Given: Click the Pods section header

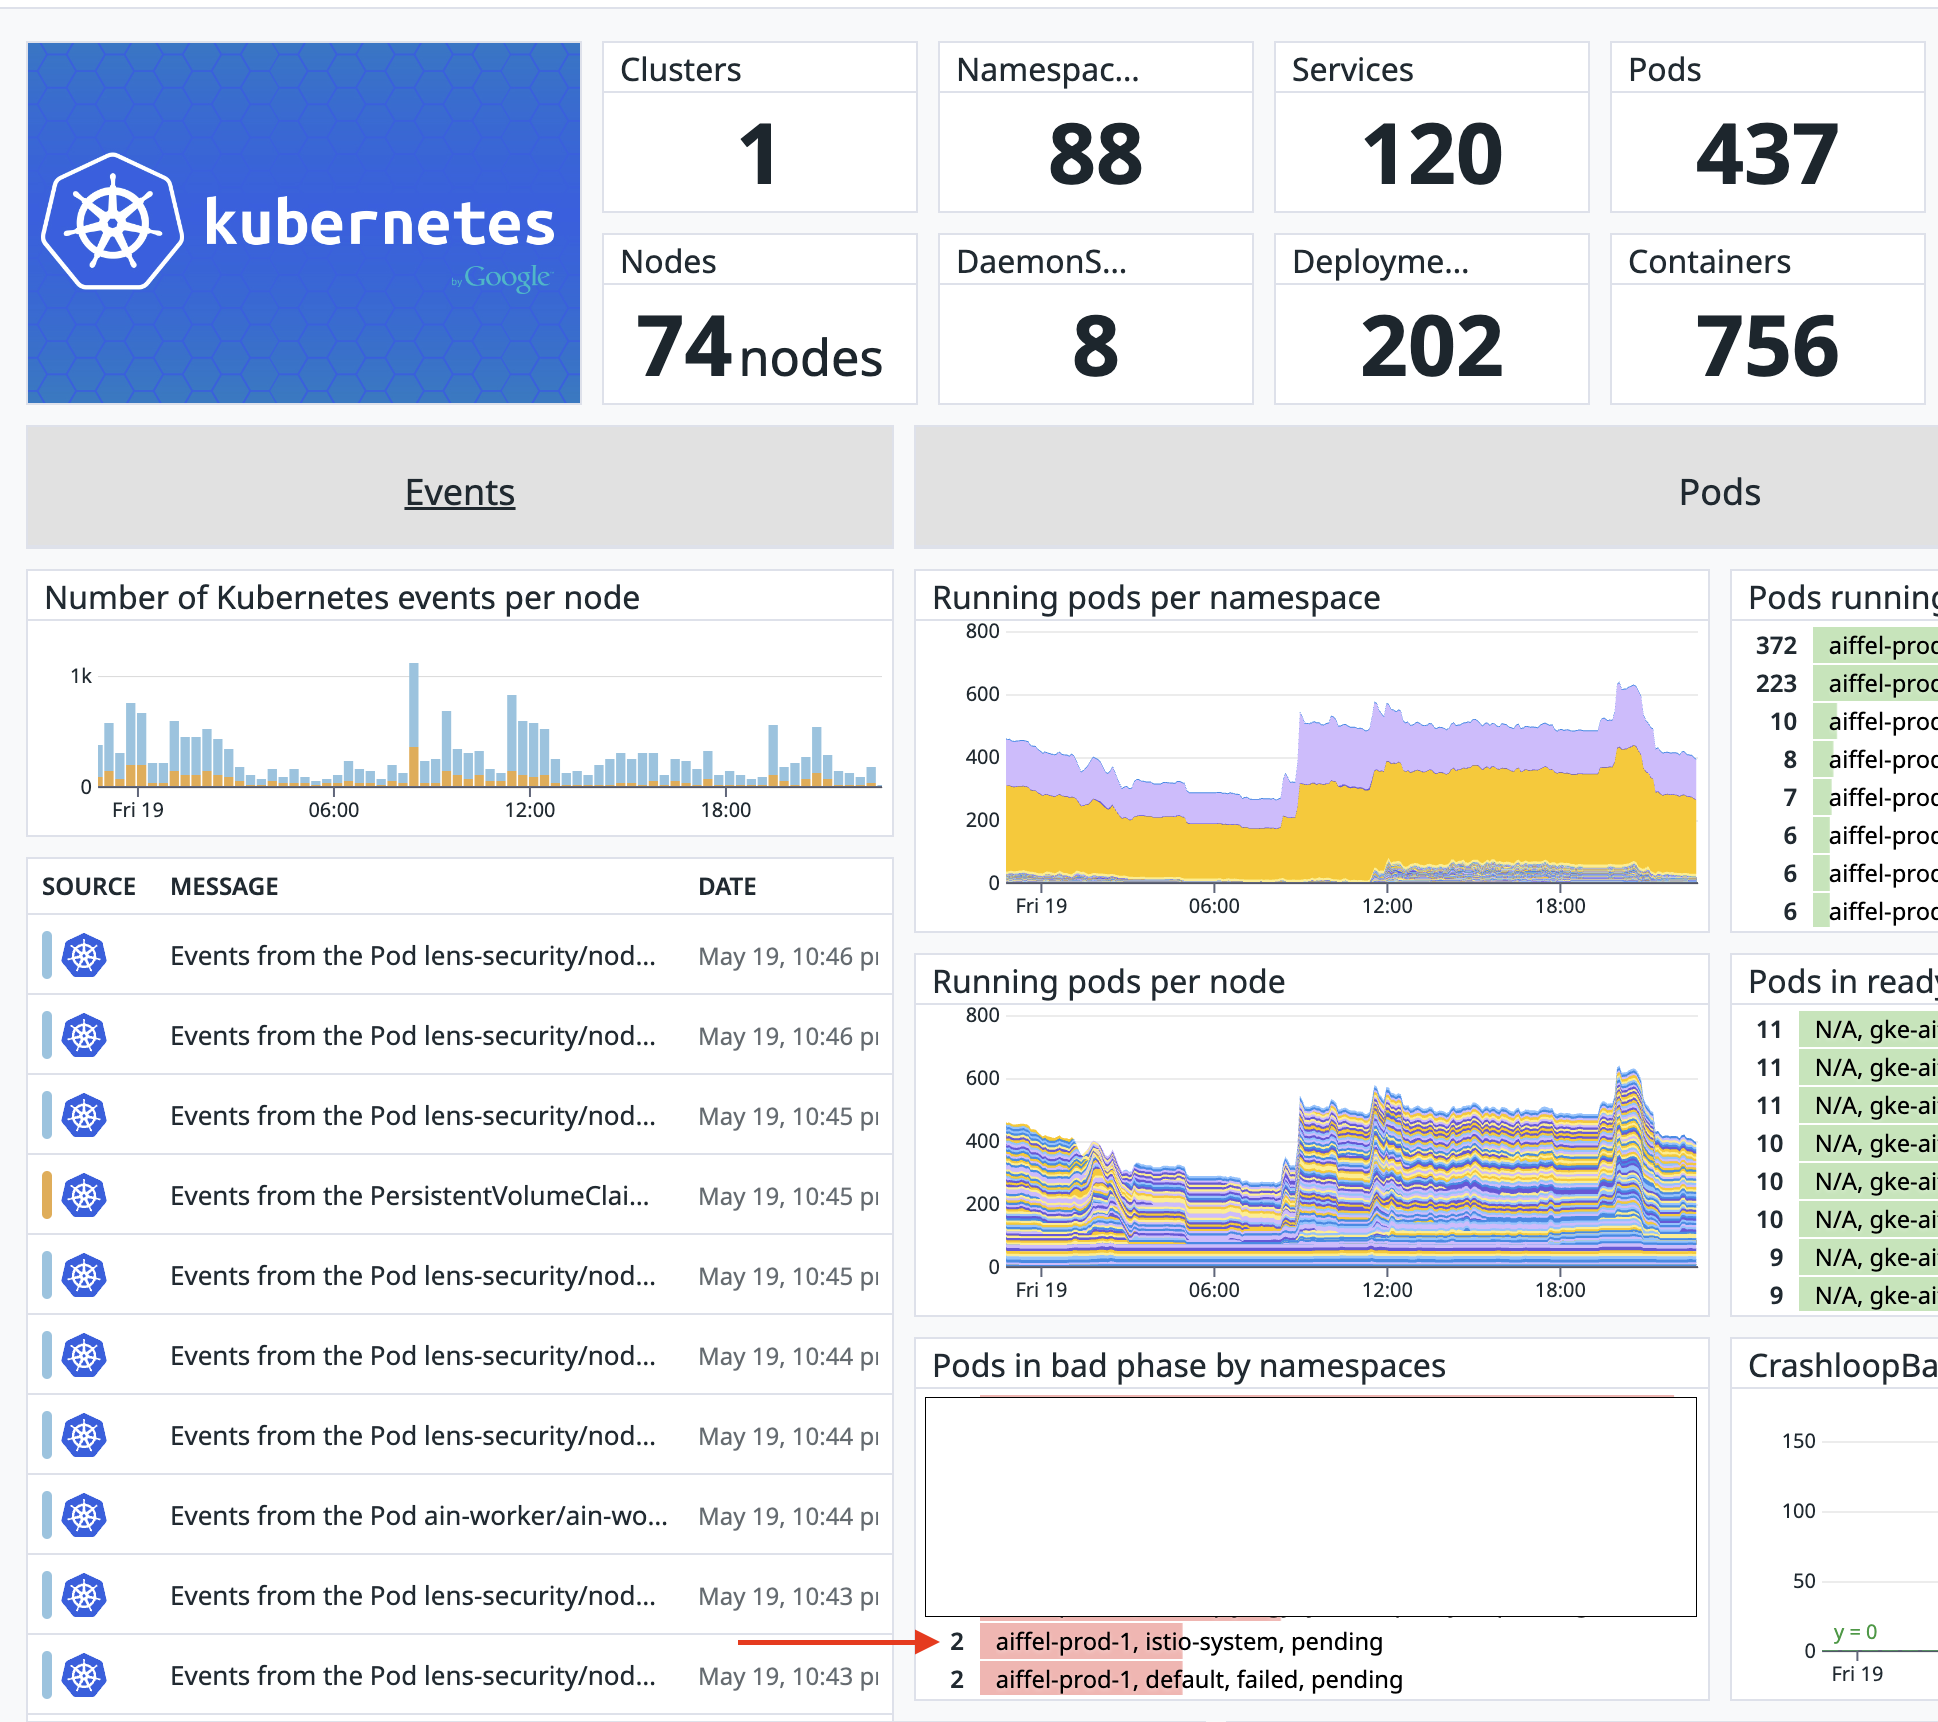Looking at the screenshot, I should (x=1719, y=492).
